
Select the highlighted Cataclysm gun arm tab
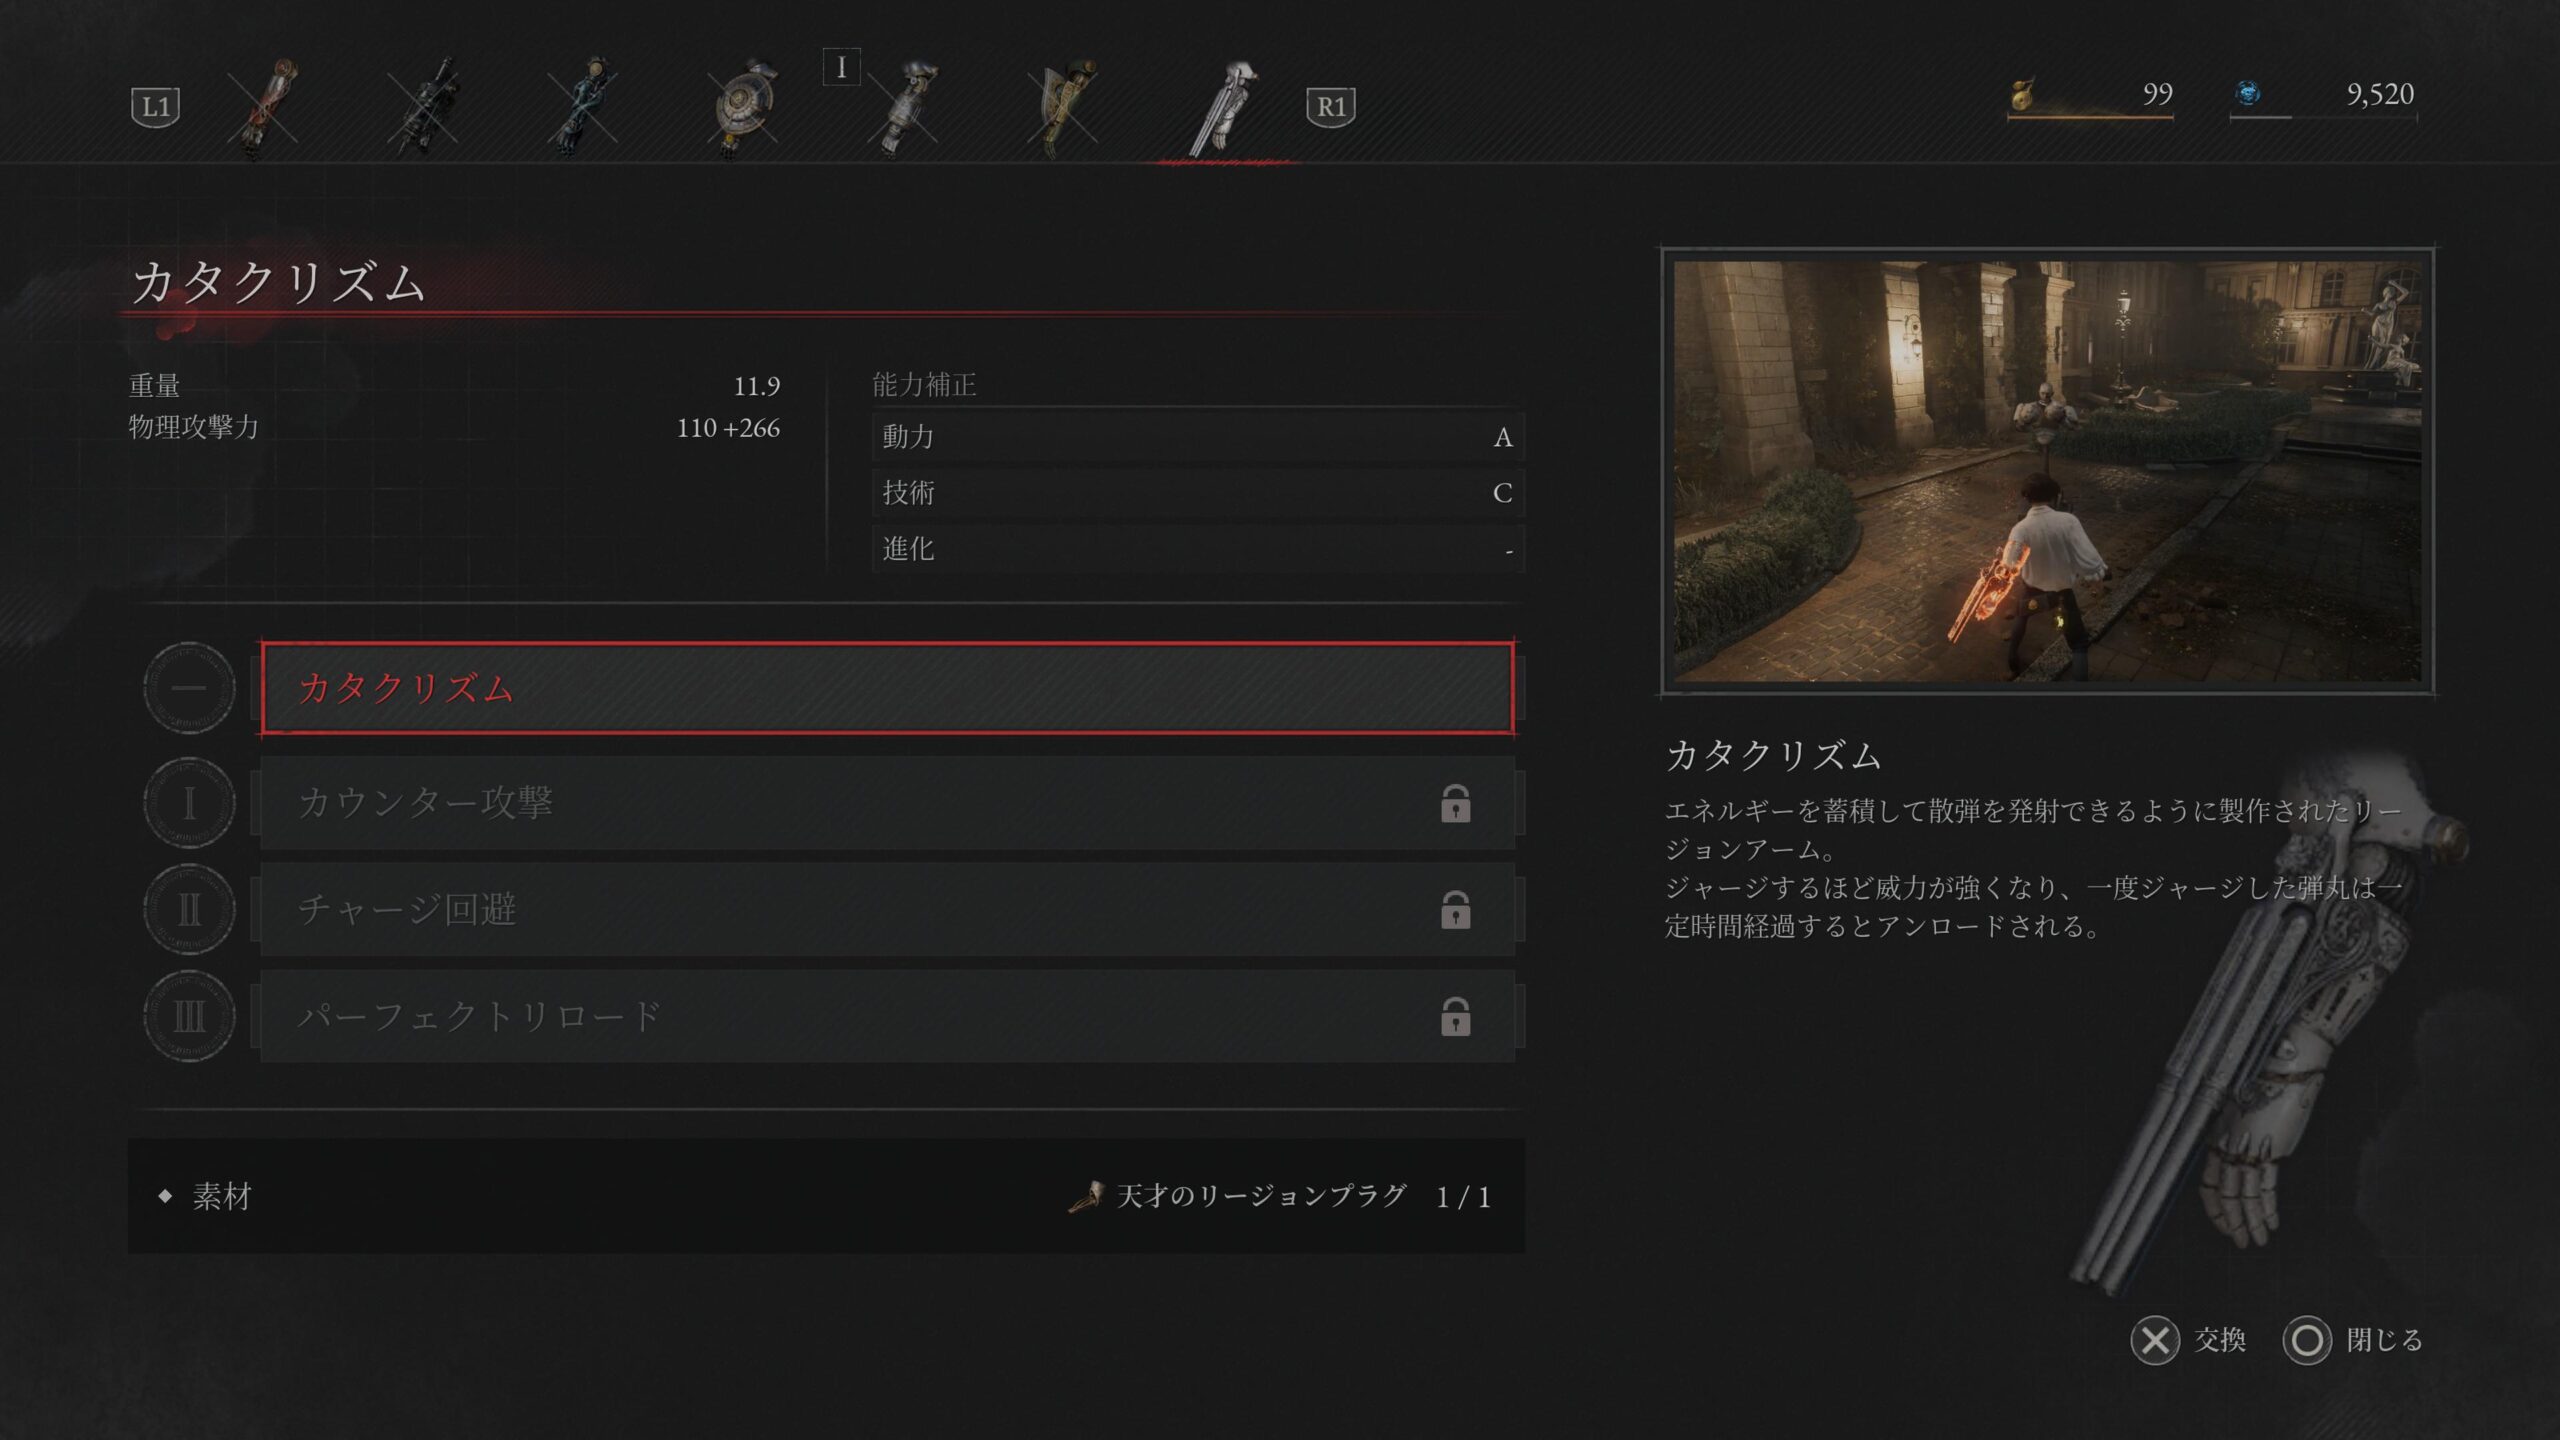(1224, 107)
